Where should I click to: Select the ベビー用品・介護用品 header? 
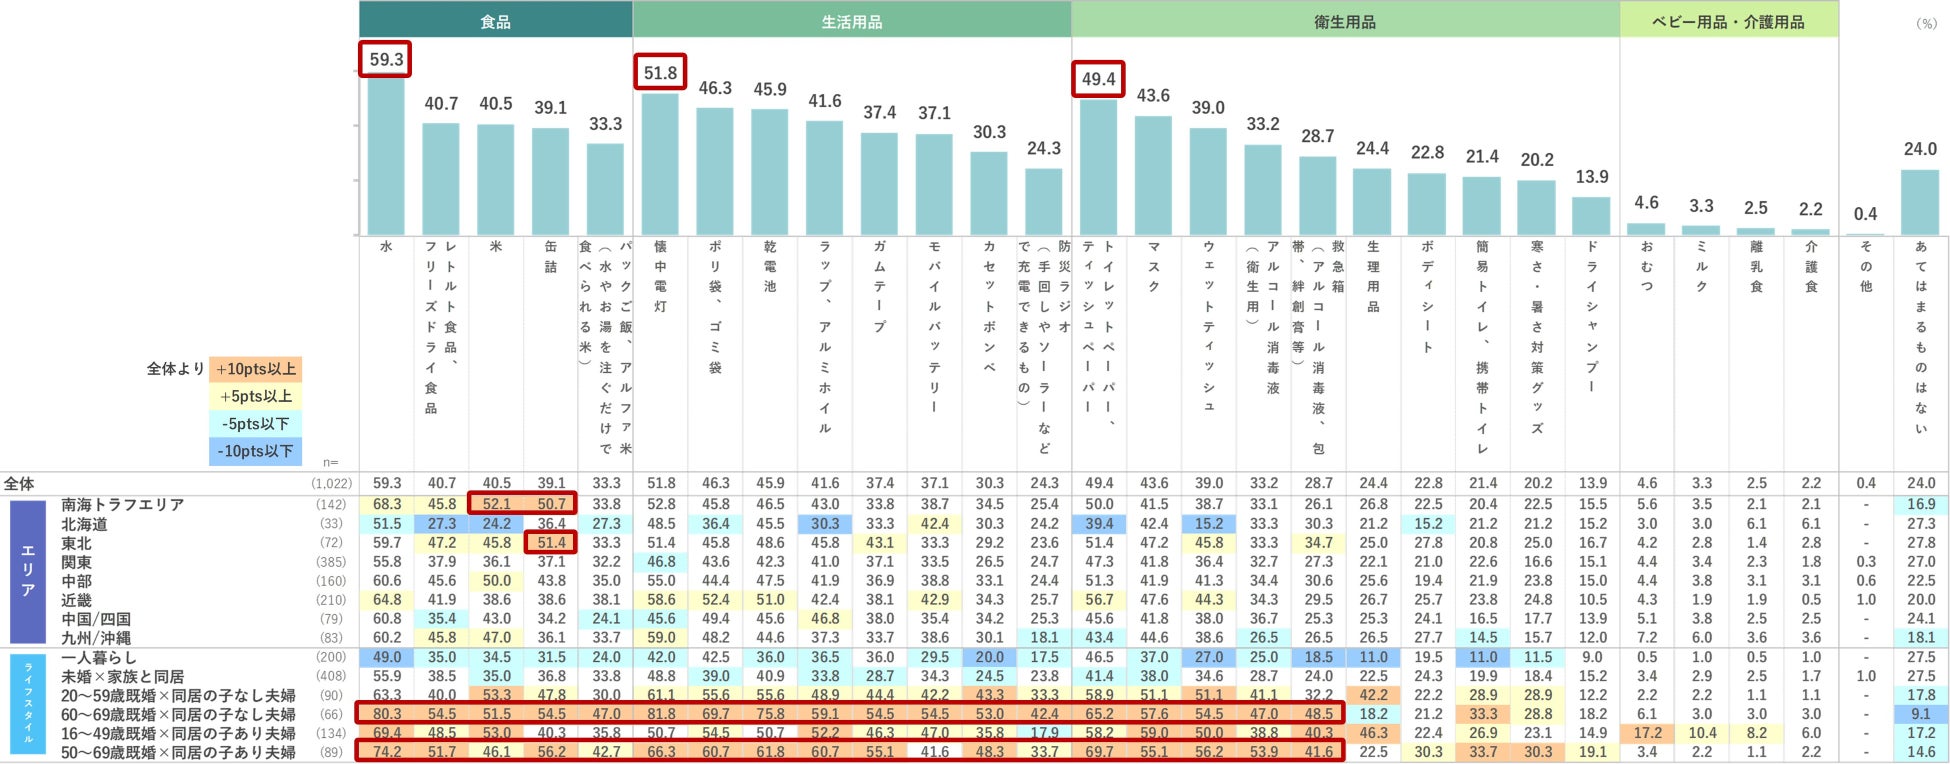click(x=1729, y=20)
